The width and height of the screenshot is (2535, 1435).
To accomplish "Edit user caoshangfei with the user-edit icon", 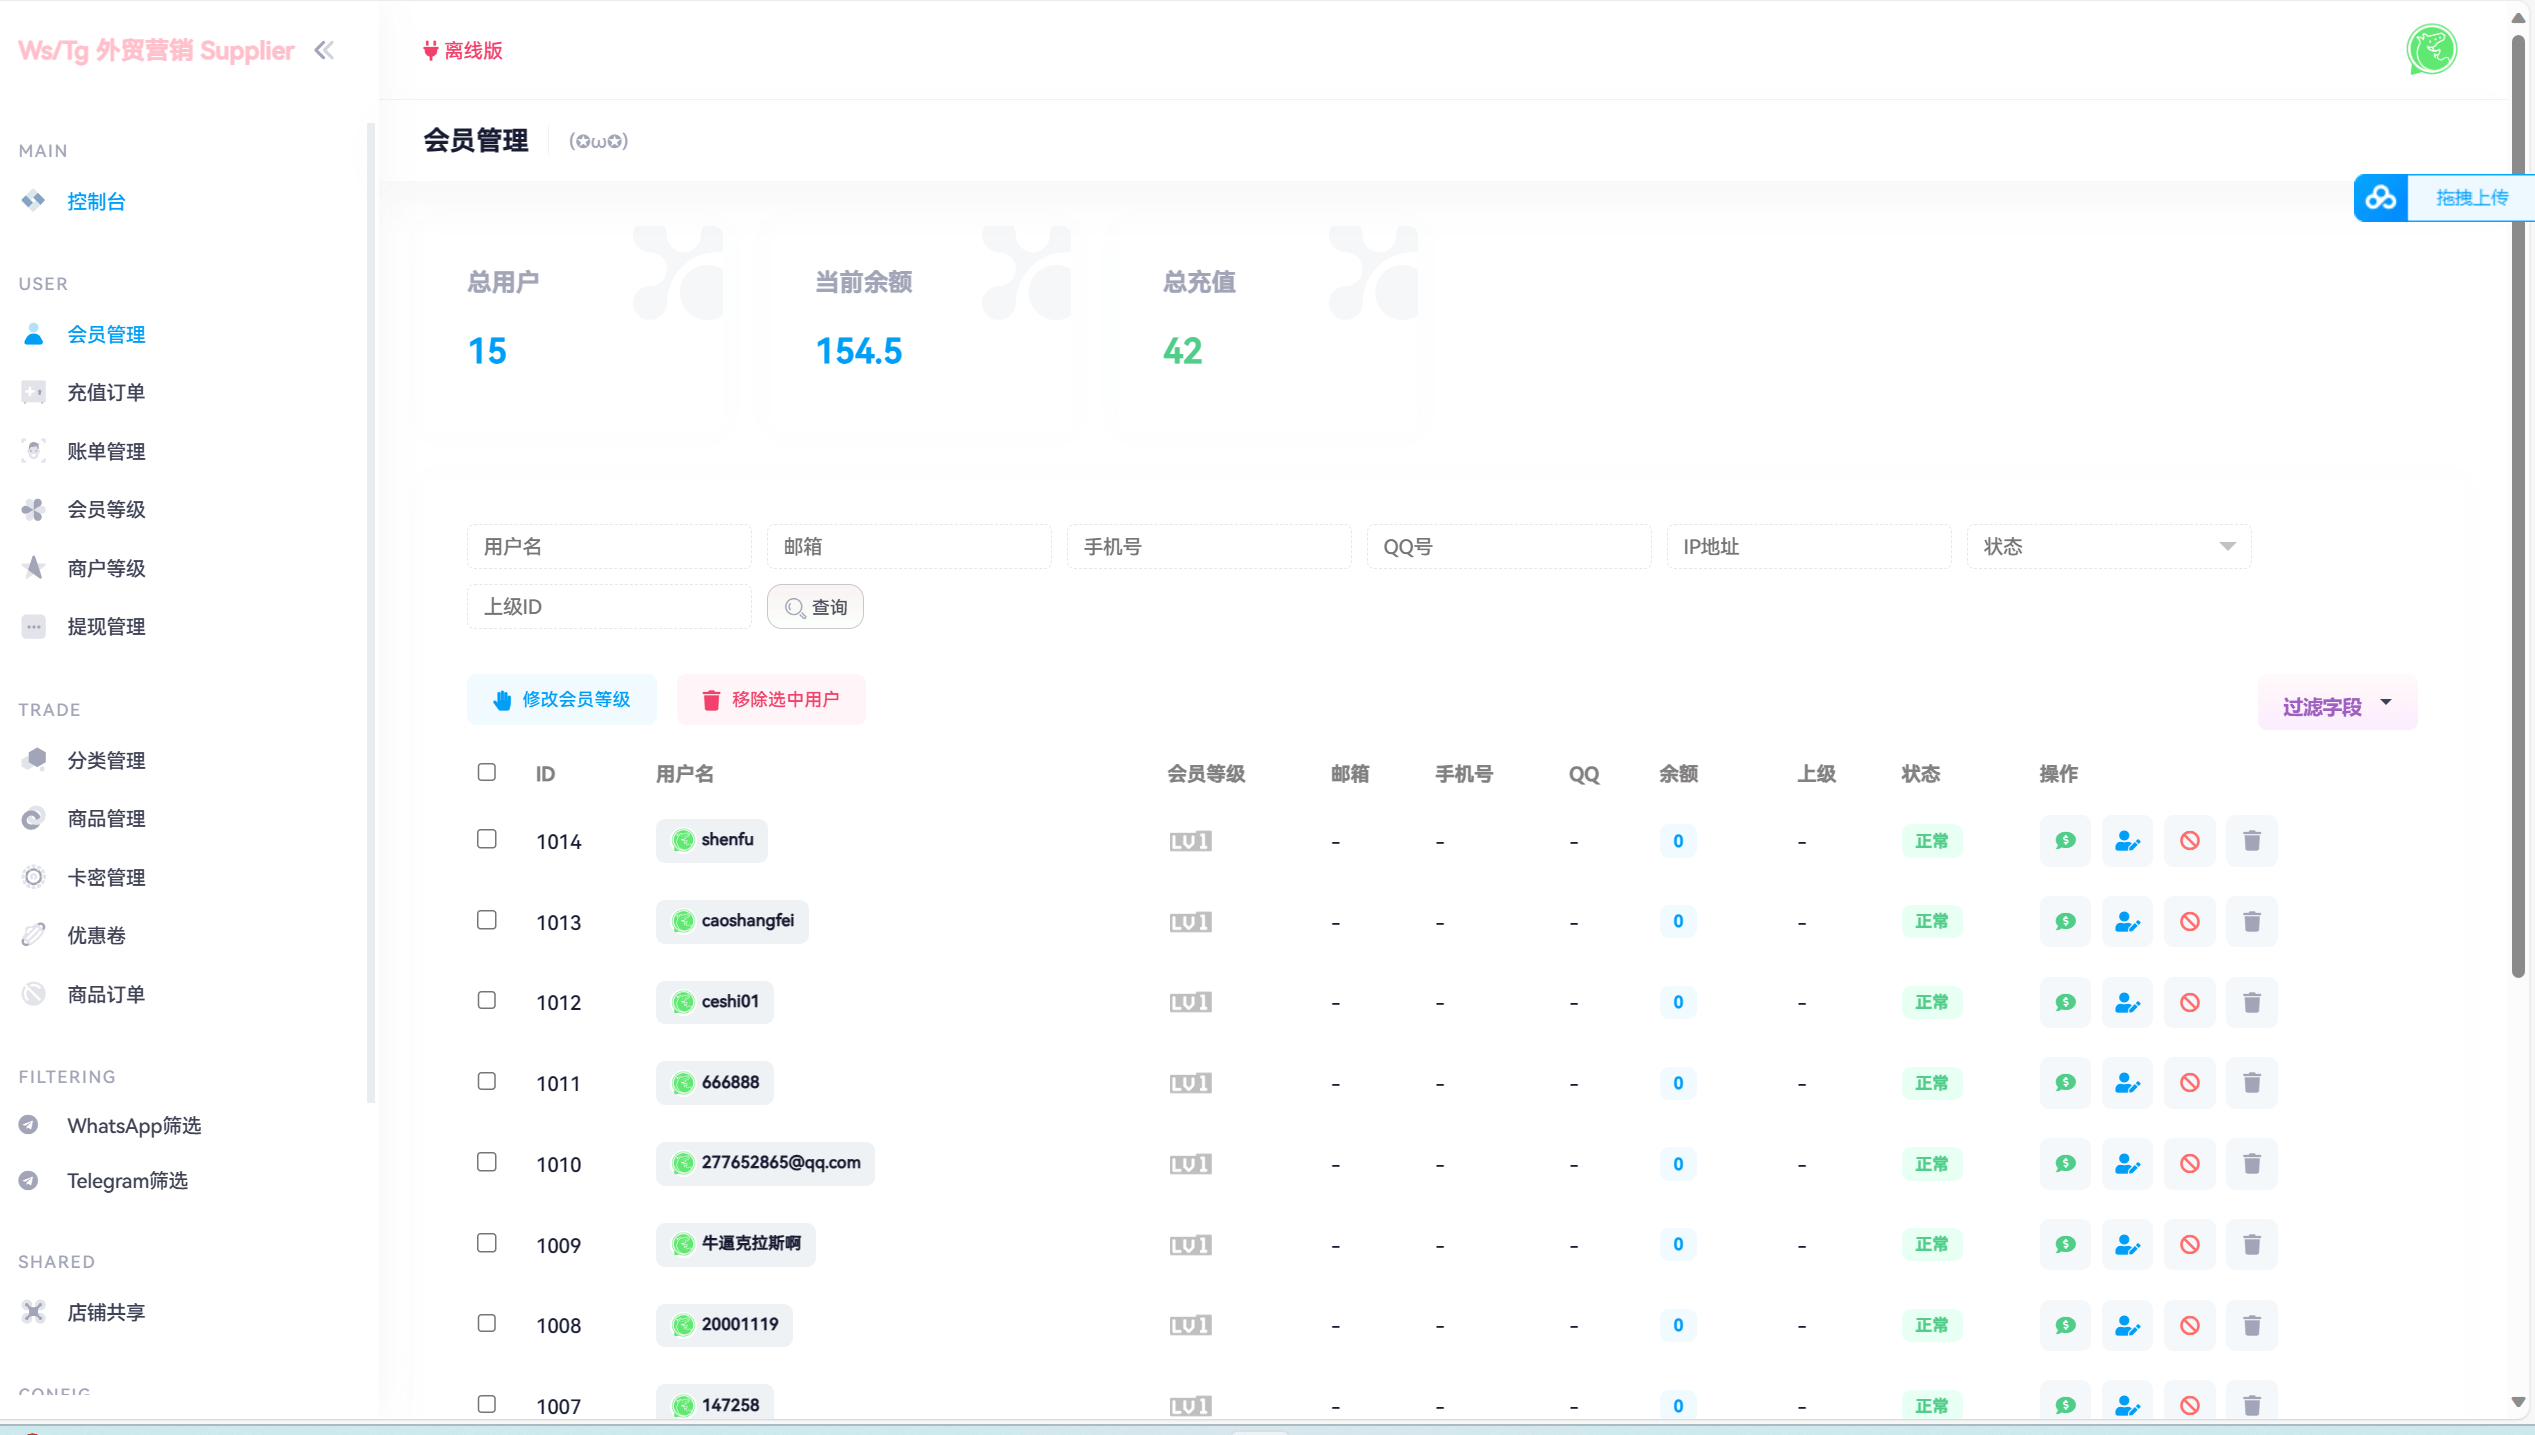I will click(2127, 921).
